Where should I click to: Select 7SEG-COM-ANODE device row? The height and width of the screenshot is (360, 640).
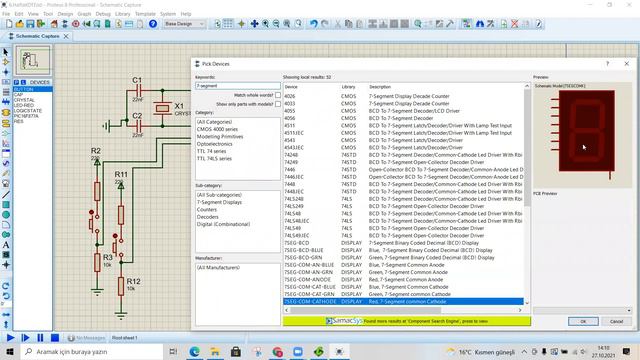pyautogui.click(x=403, y=280)
